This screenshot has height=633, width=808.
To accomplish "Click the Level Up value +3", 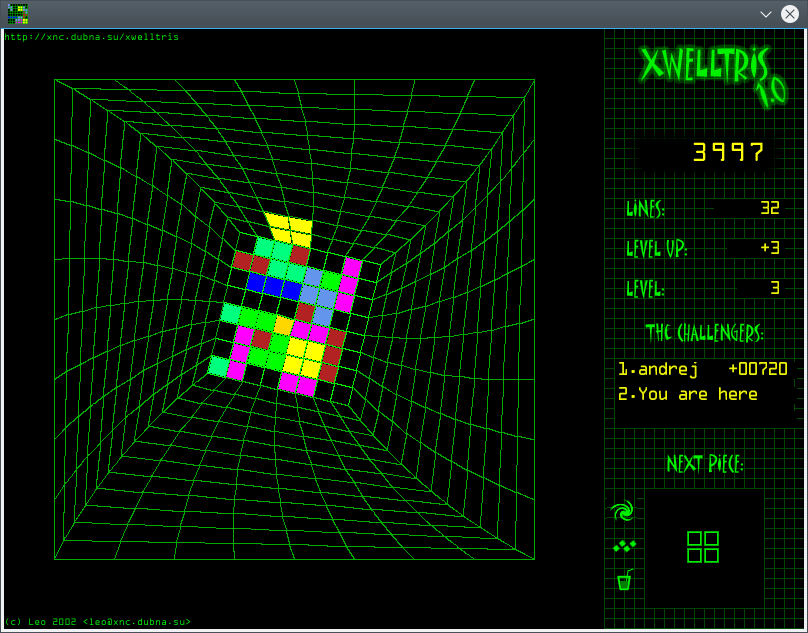I will click(768, 248).
